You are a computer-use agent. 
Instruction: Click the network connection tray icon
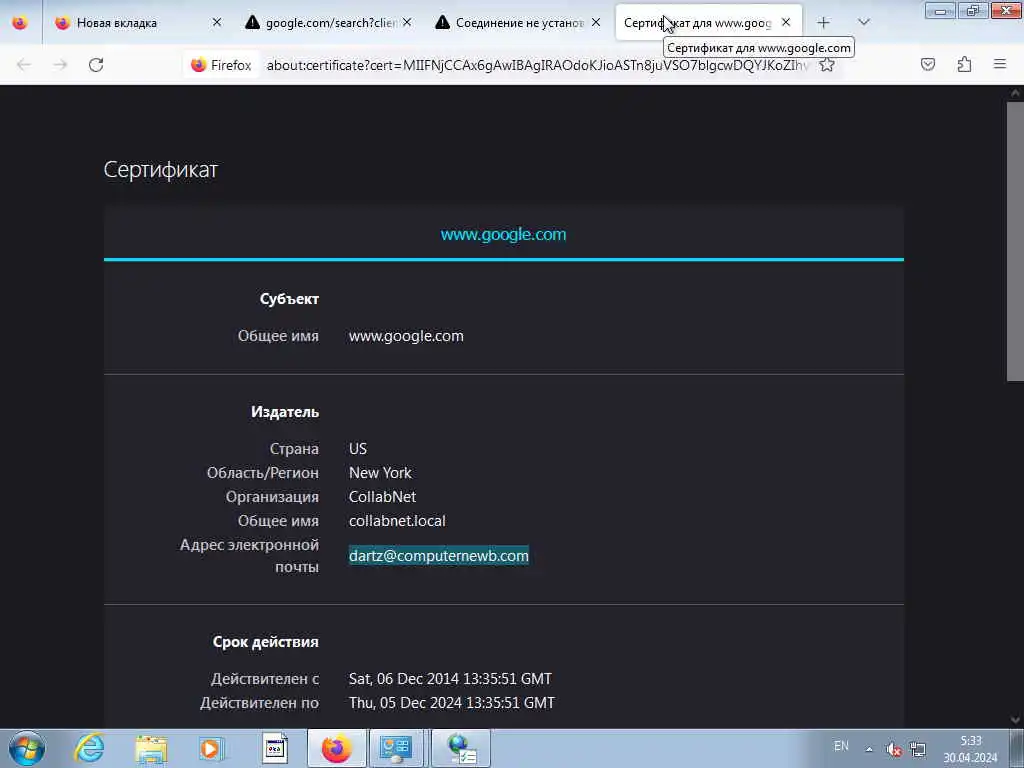[x=918, y=749]
